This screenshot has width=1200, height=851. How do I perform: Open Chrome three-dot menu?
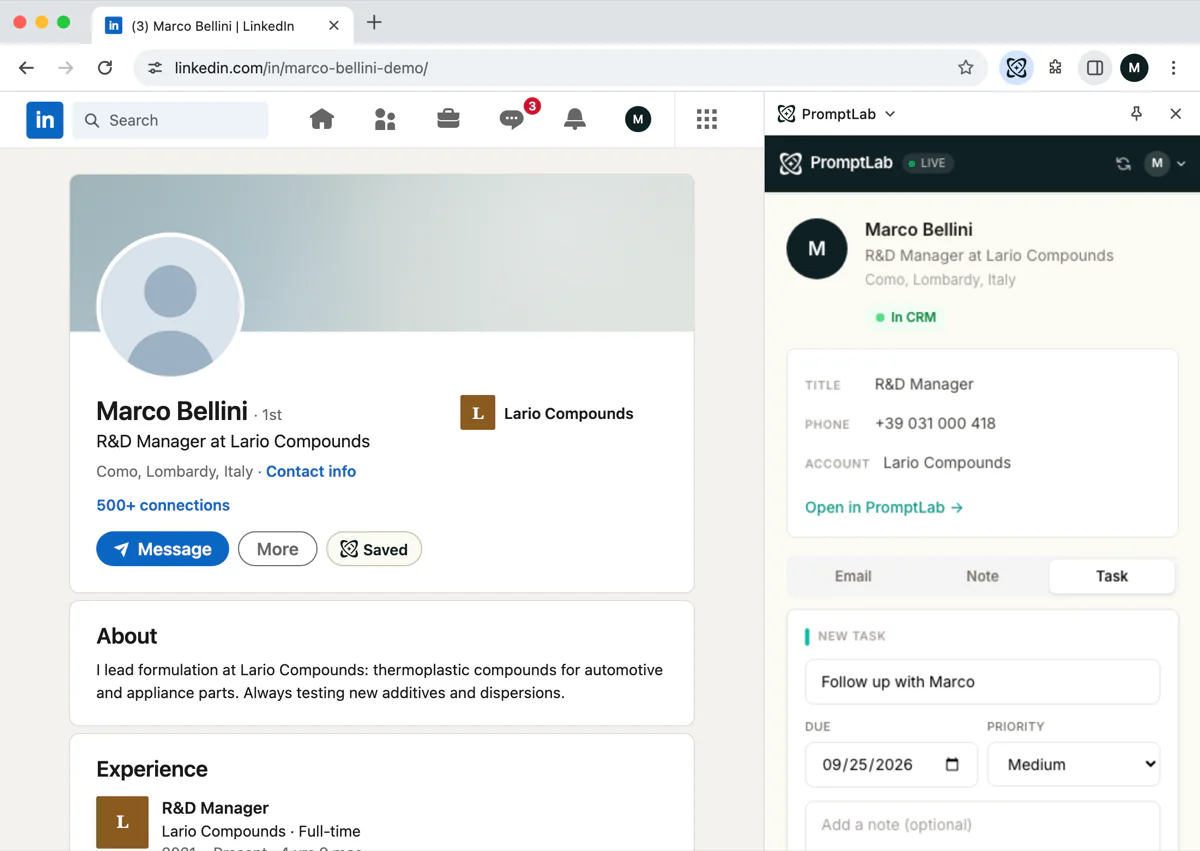[x=1174, y=68]
